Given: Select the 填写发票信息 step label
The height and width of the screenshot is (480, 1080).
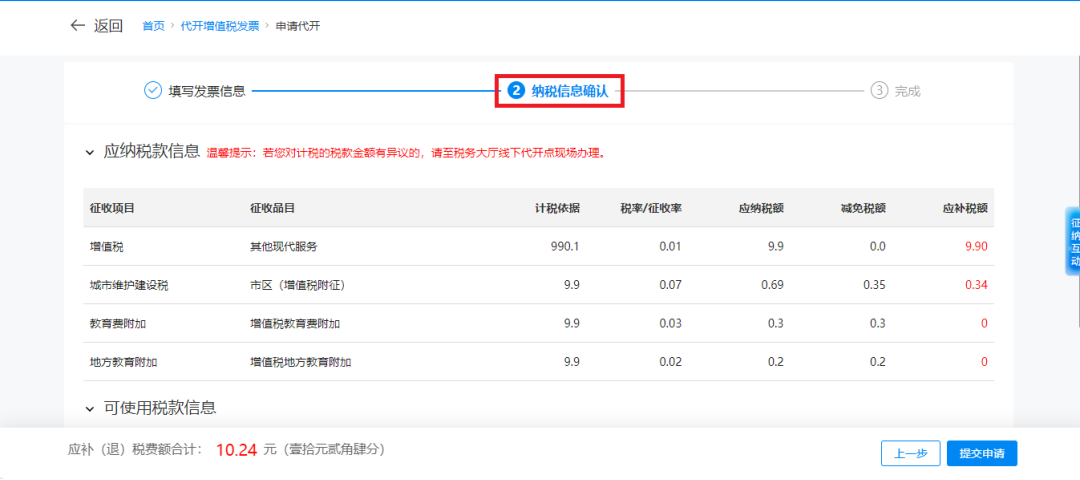Looking at the screenshot, I should pos(207,91).
